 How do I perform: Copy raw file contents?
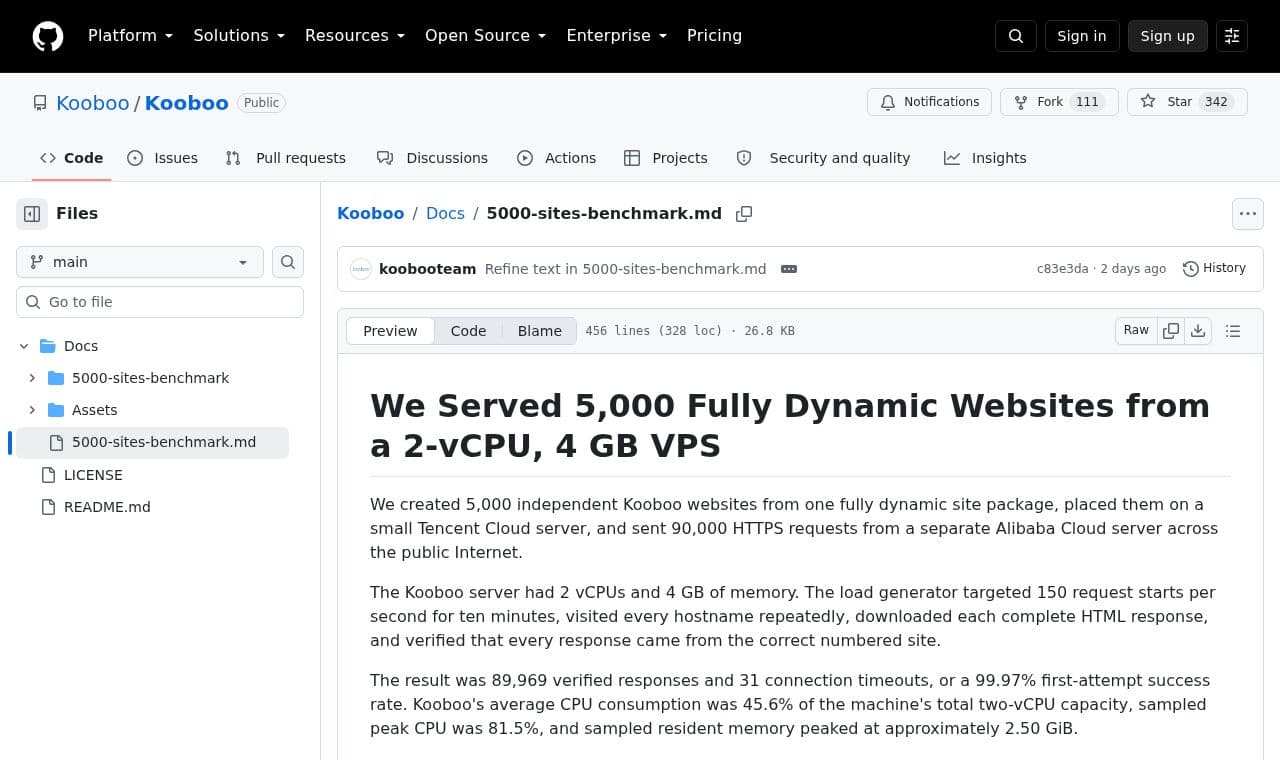click(1171, 331)
